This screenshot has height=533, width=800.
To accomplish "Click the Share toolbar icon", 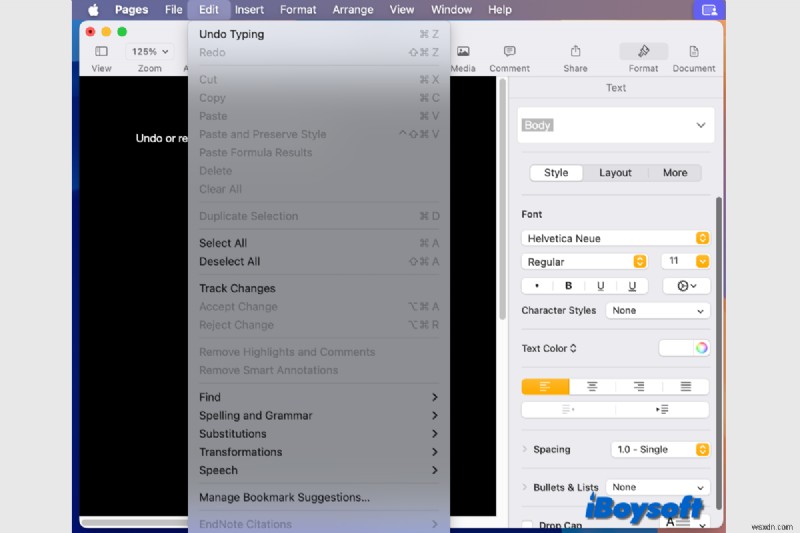I will (x=575, y=52).
